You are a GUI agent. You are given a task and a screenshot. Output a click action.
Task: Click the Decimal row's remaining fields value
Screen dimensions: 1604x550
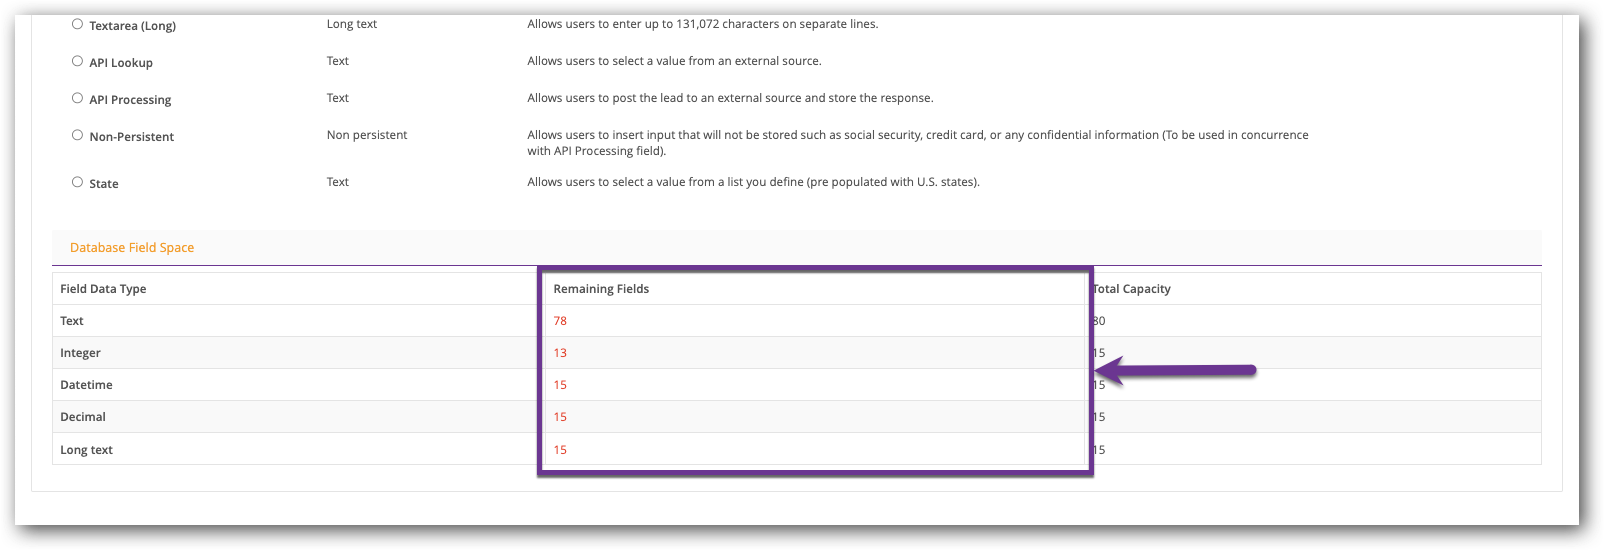click(560, 417)
